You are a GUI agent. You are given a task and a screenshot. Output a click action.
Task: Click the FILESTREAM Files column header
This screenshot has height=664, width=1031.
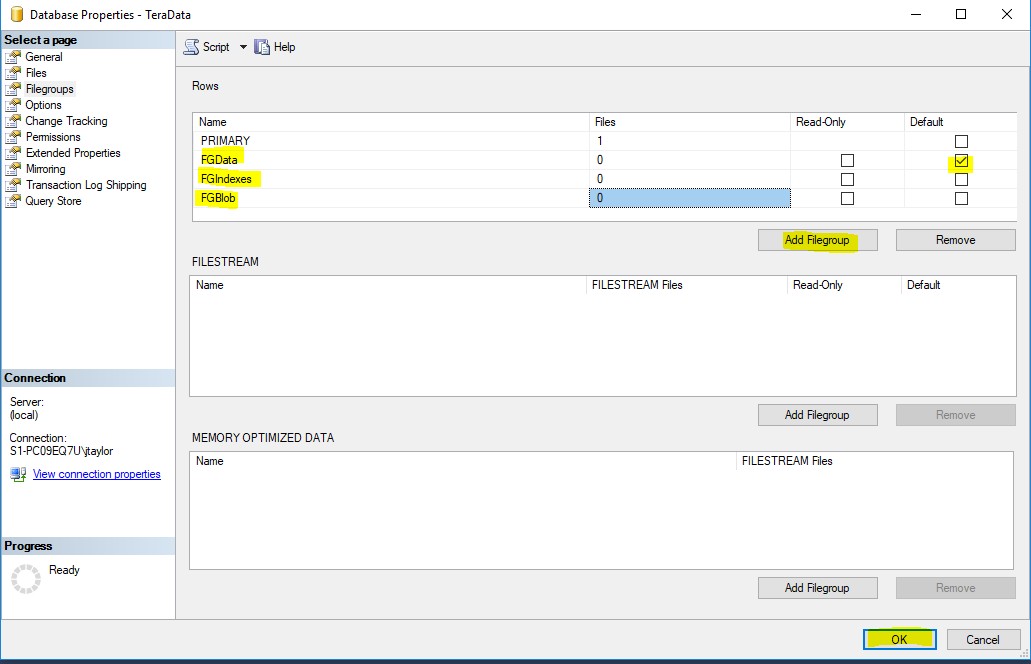coord(686,285)
